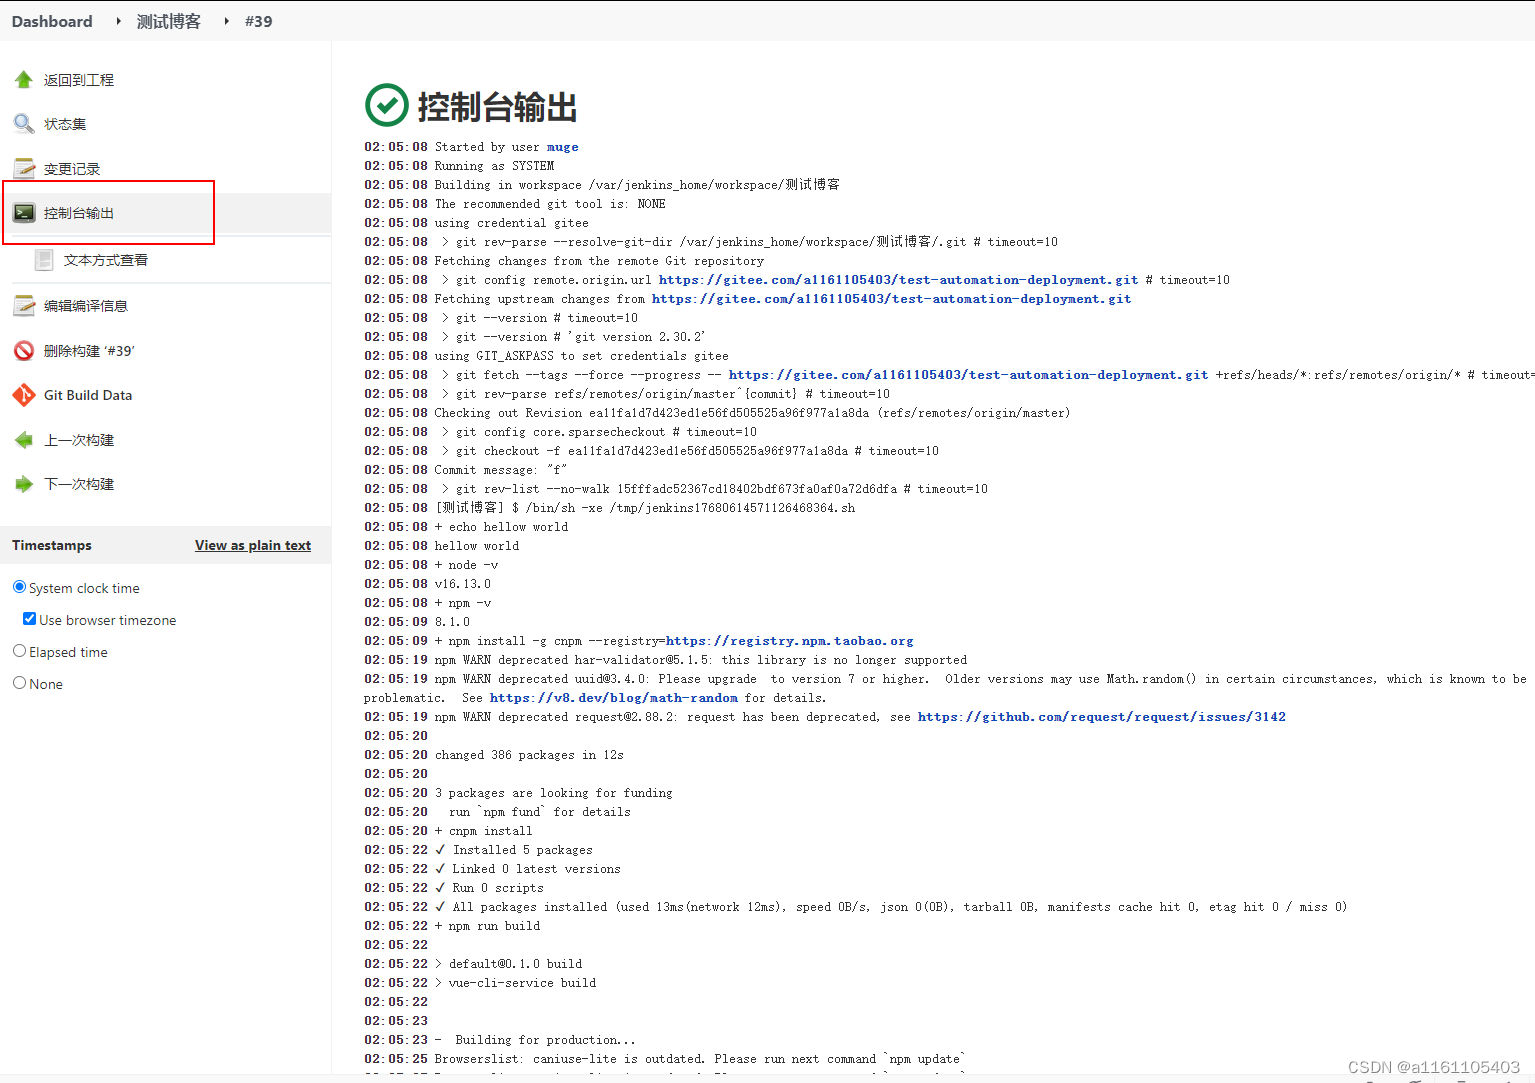Open 变更记录 sidebar entry
The height and width of the screenshot is (1083, 1535).
pos(72,169)
